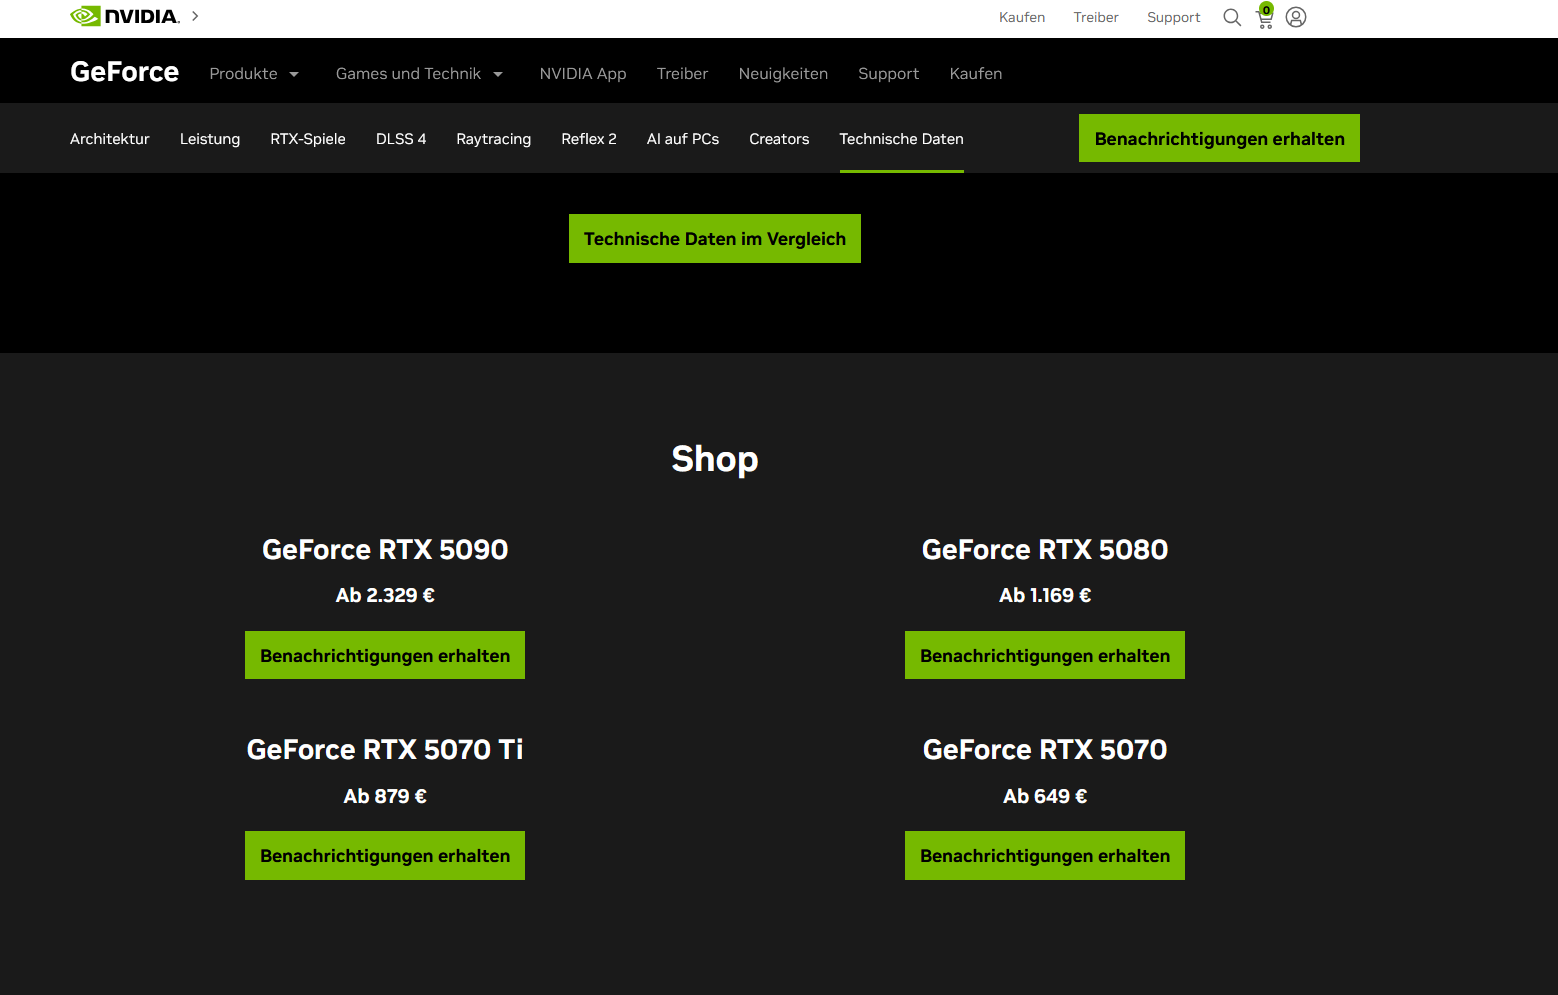Switch to the Raytracing tab

point(494,139)
